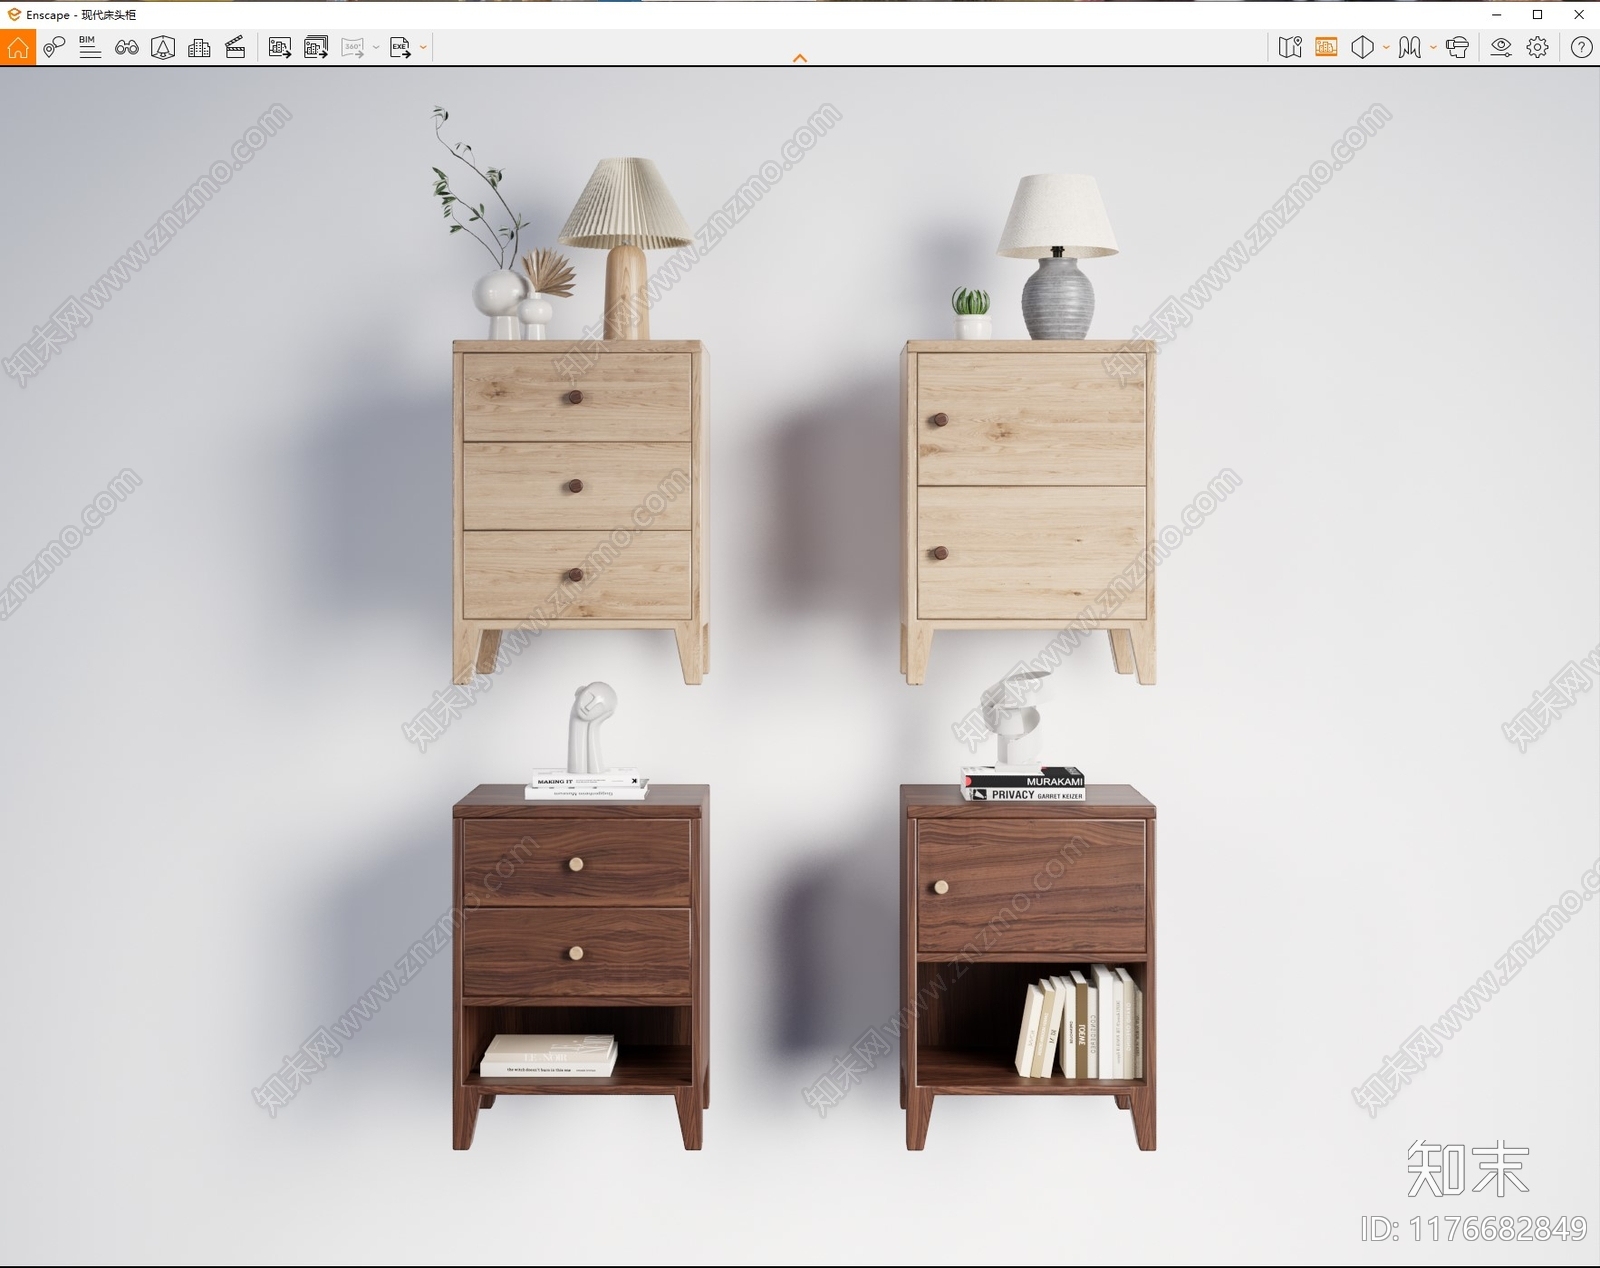This screenshot has height=1268, width=1600.
Task: Open the Help question mark
Action: (x=1581, y=47)
